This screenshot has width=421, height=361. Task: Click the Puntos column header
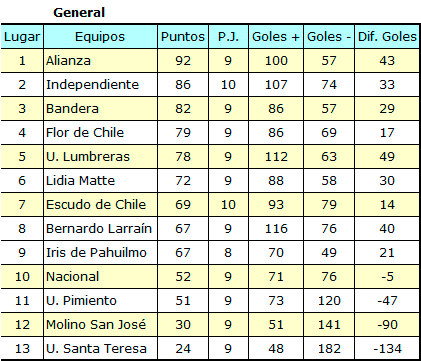[x=183, y=36]
